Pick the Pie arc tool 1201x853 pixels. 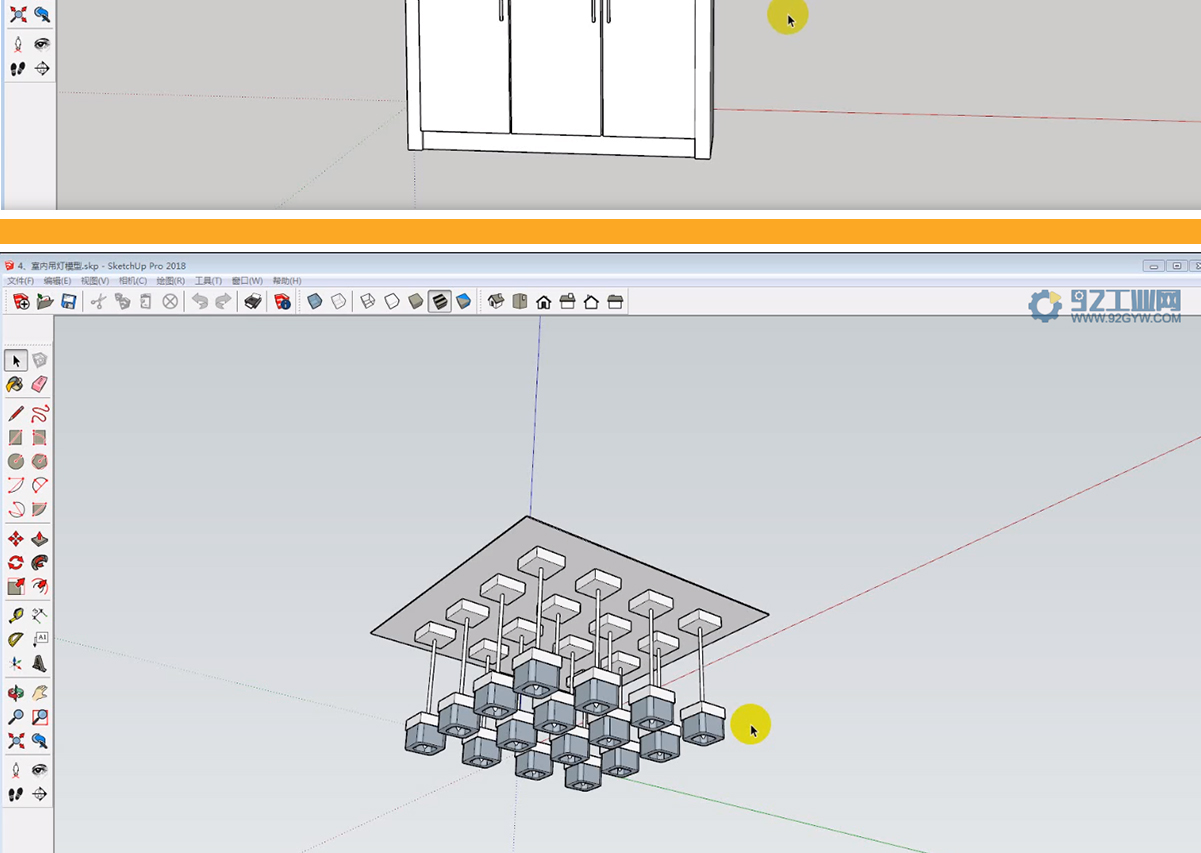click(40, 510)
